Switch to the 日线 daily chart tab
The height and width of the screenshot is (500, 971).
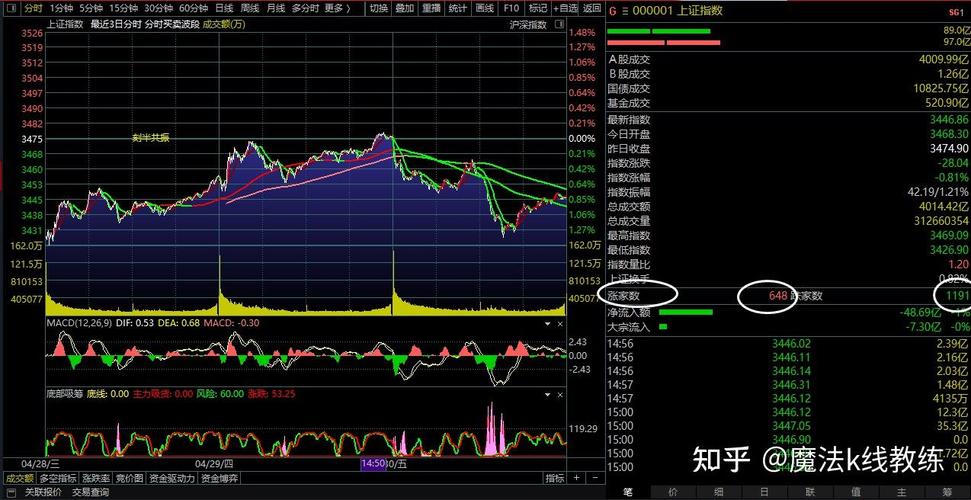224,8
